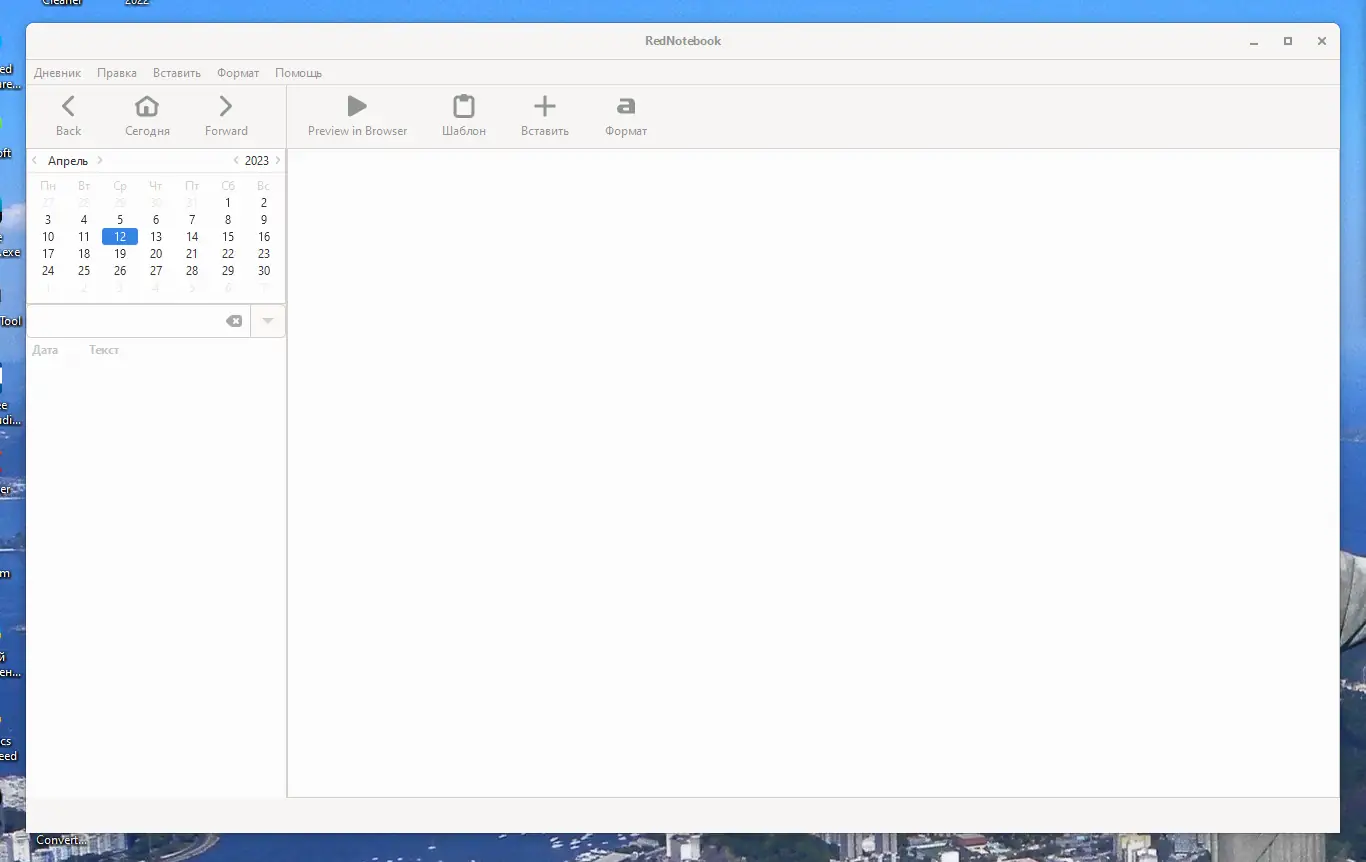Open the Помощь menu

click(298, 72)
